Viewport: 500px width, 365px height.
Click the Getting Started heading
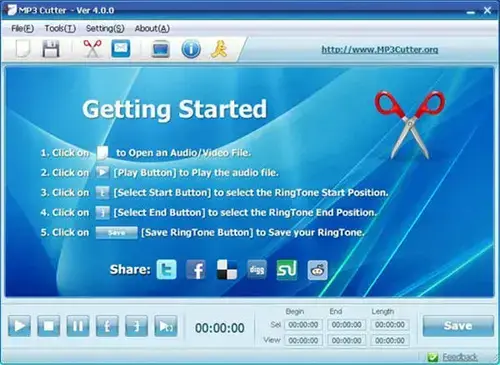(174, 109)
